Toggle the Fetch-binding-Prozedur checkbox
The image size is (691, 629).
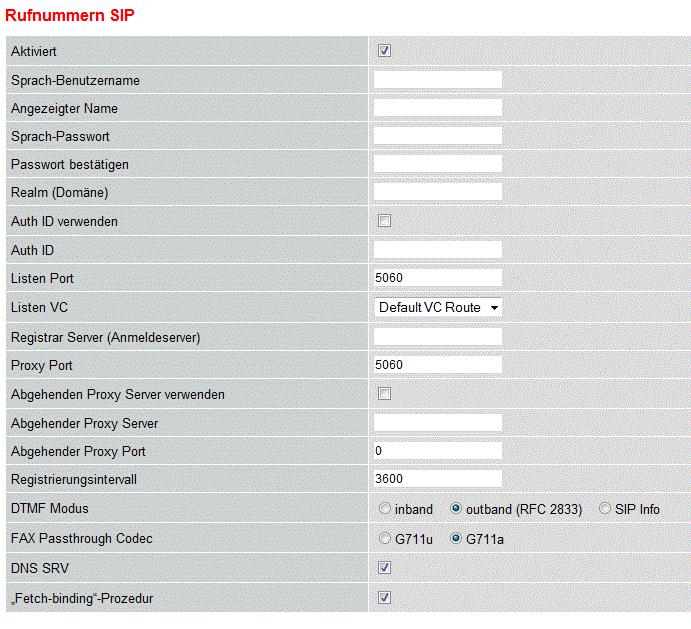pyautogui.click(x=384, y=598)
